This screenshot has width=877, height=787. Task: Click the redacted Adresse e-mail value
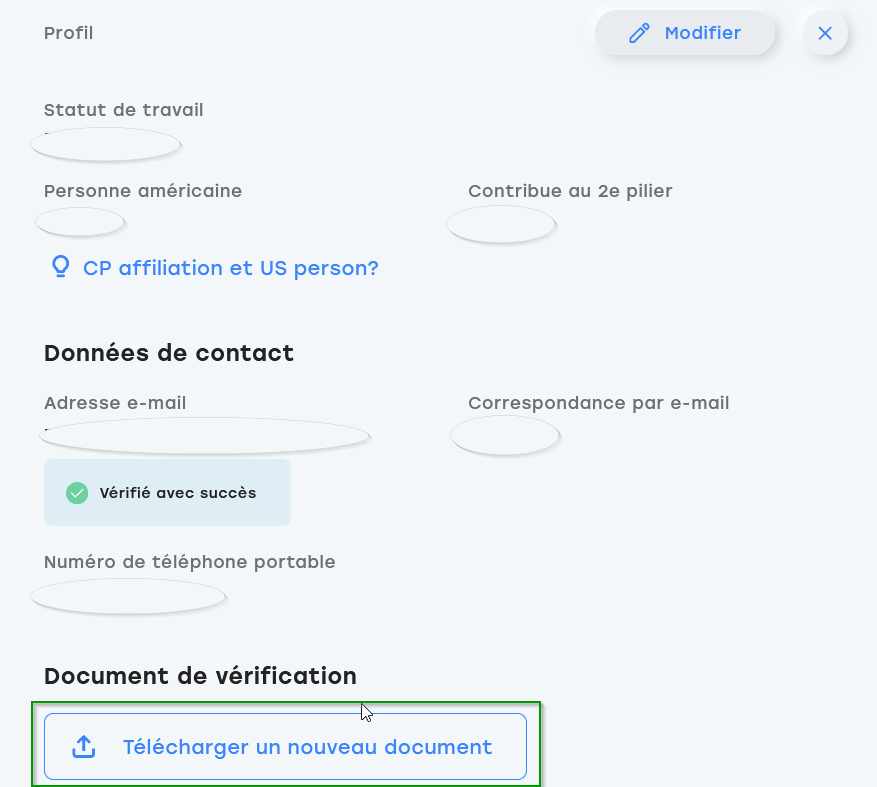pyautogui.click(x=205, y=435)
